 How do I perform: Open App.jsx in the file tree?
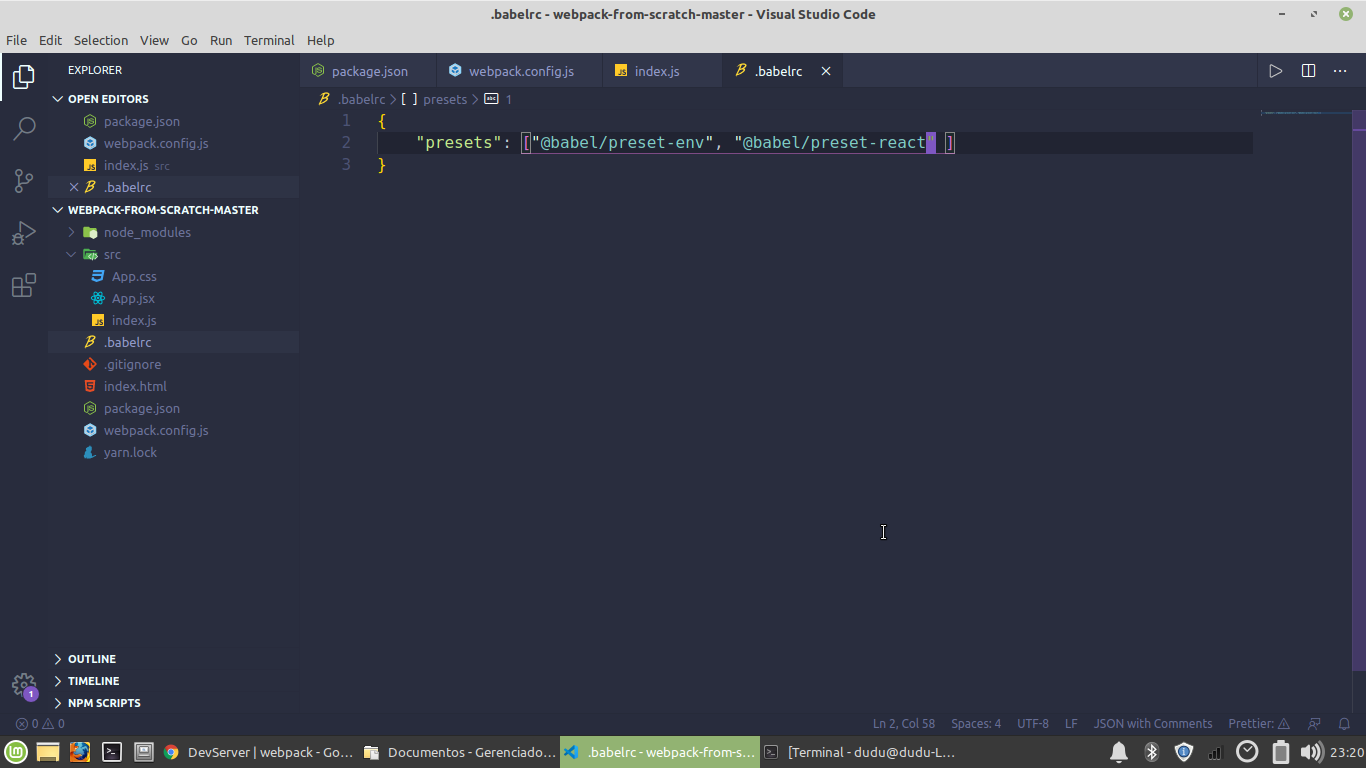[x=133, y=298]
